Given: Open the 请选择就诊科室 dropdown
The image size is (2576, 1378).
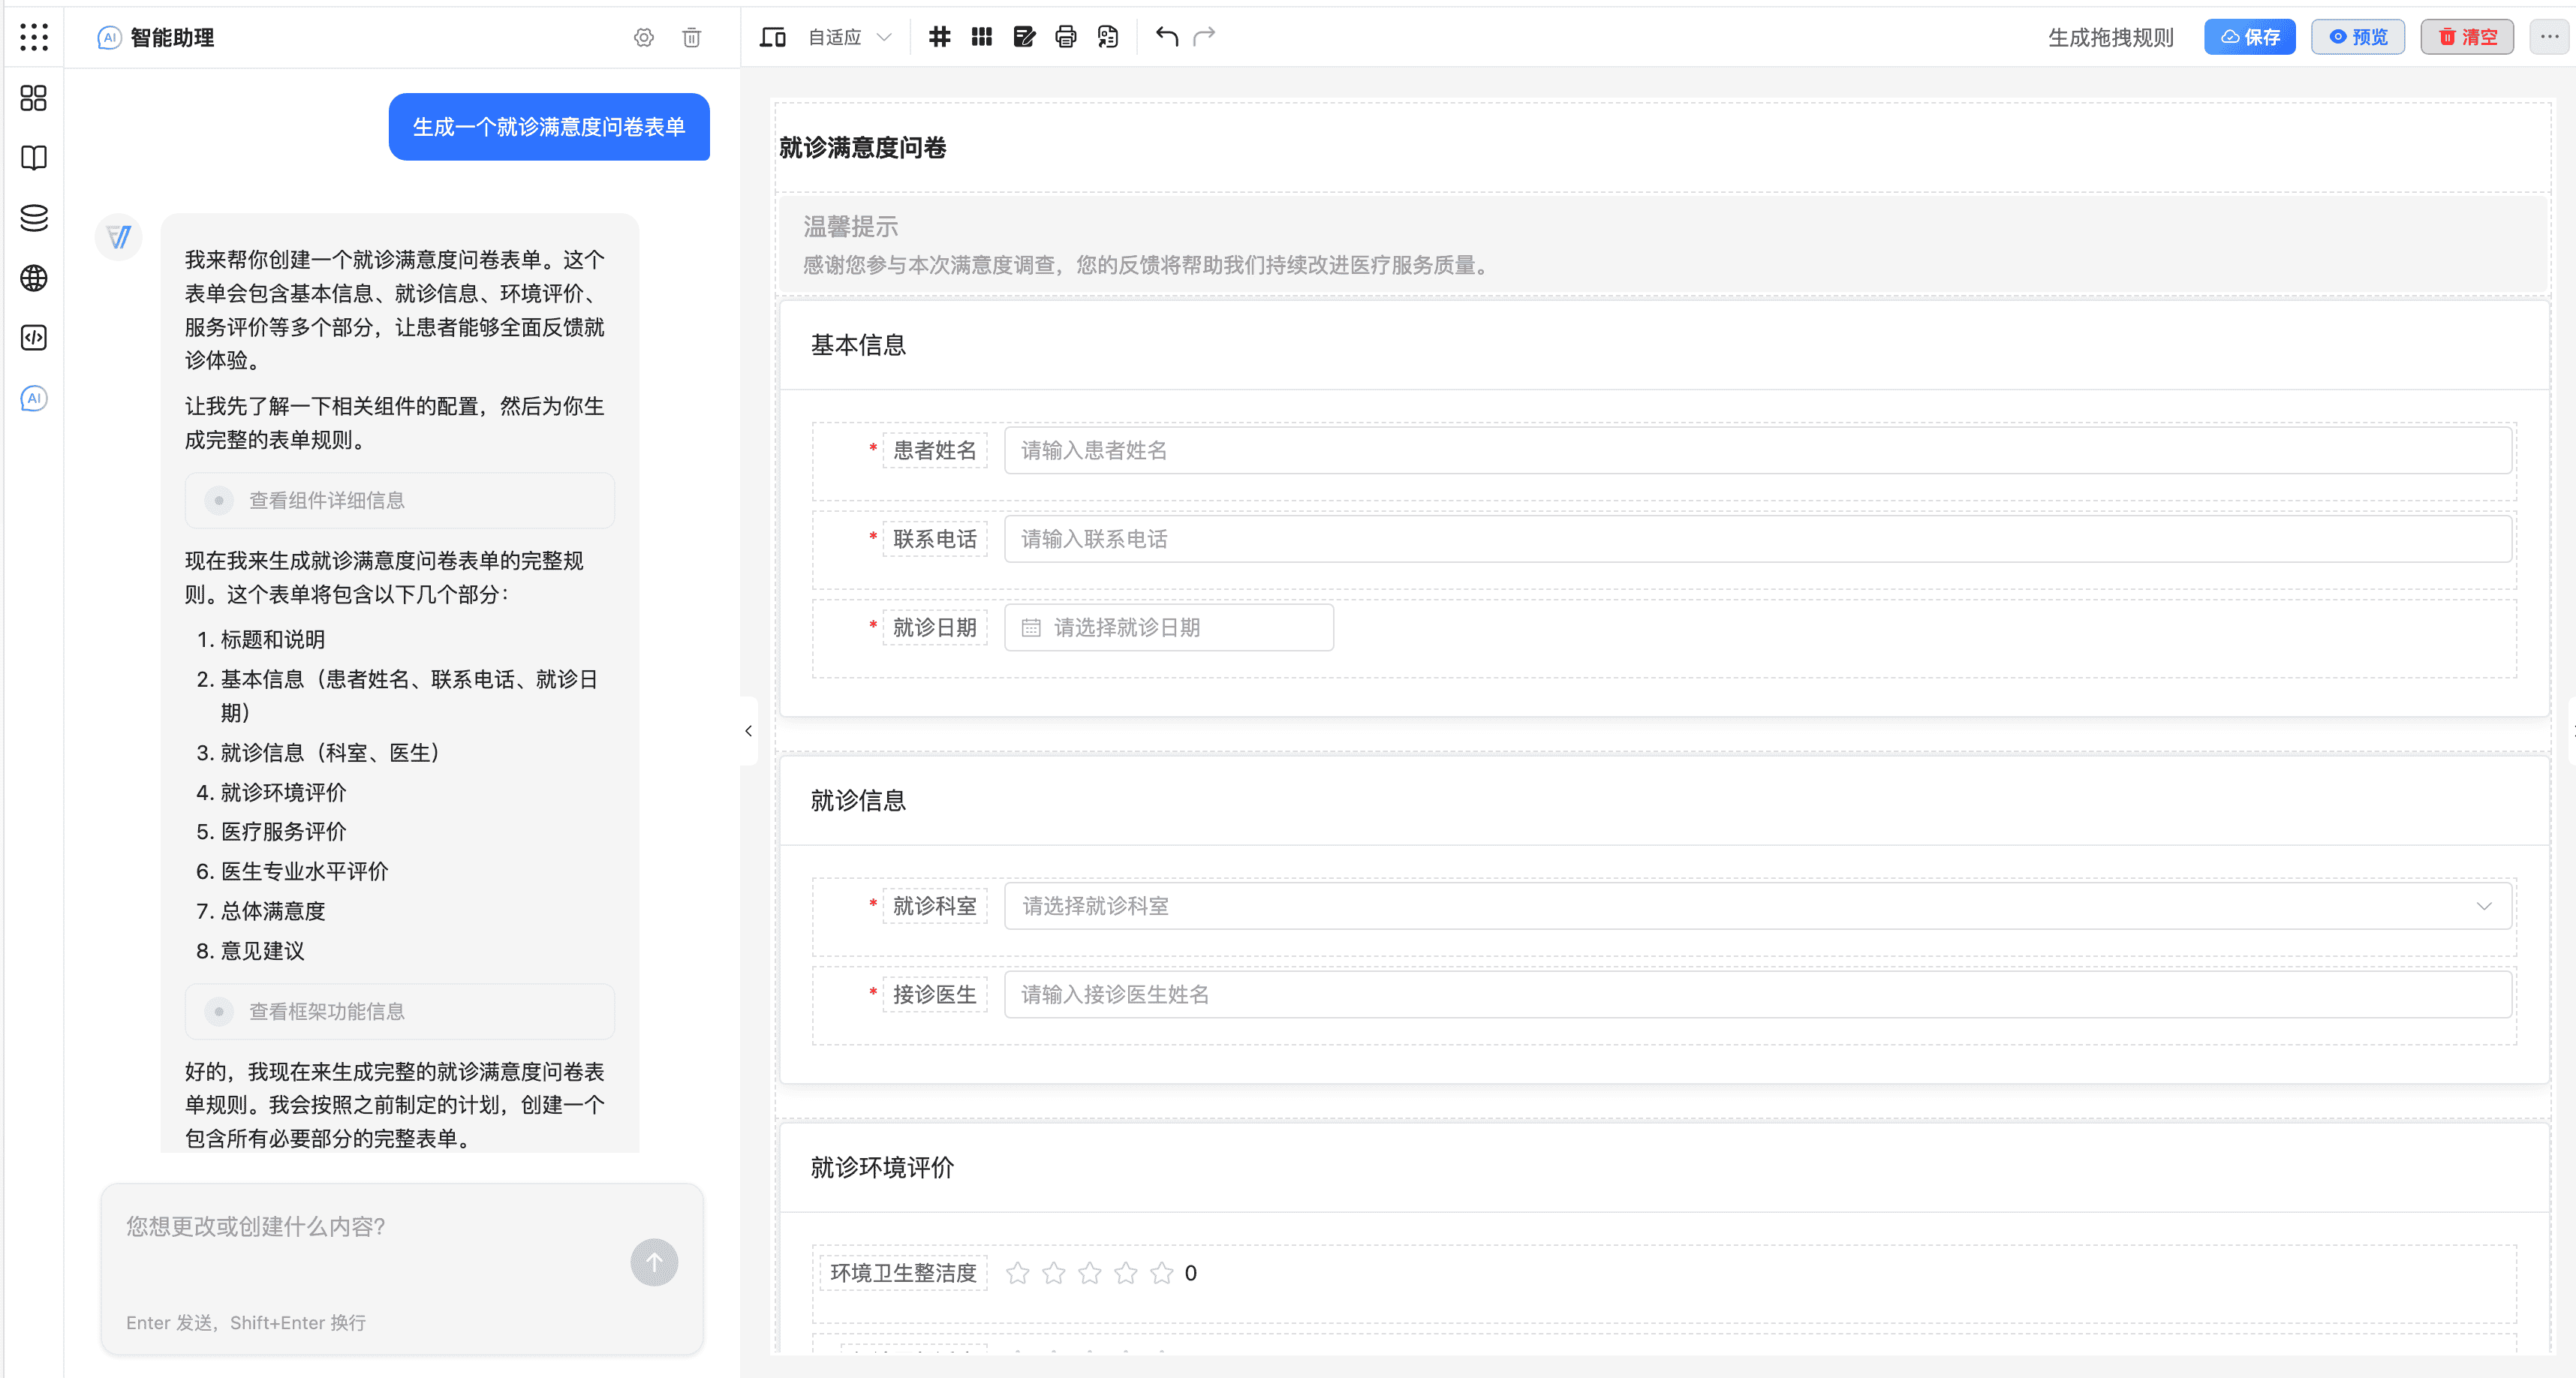Looking at the screenshot, I should [x=1758, y=906].
